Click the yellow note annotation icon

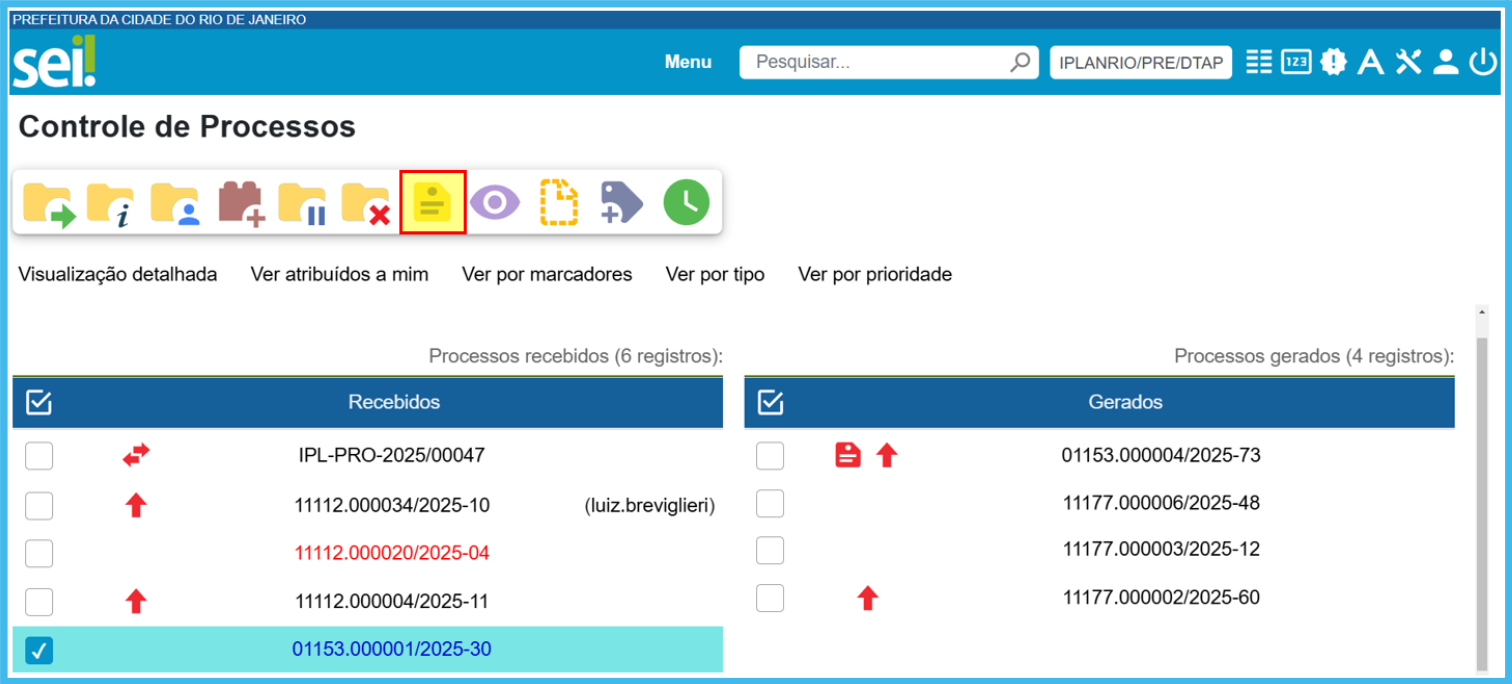click(432, 203)
